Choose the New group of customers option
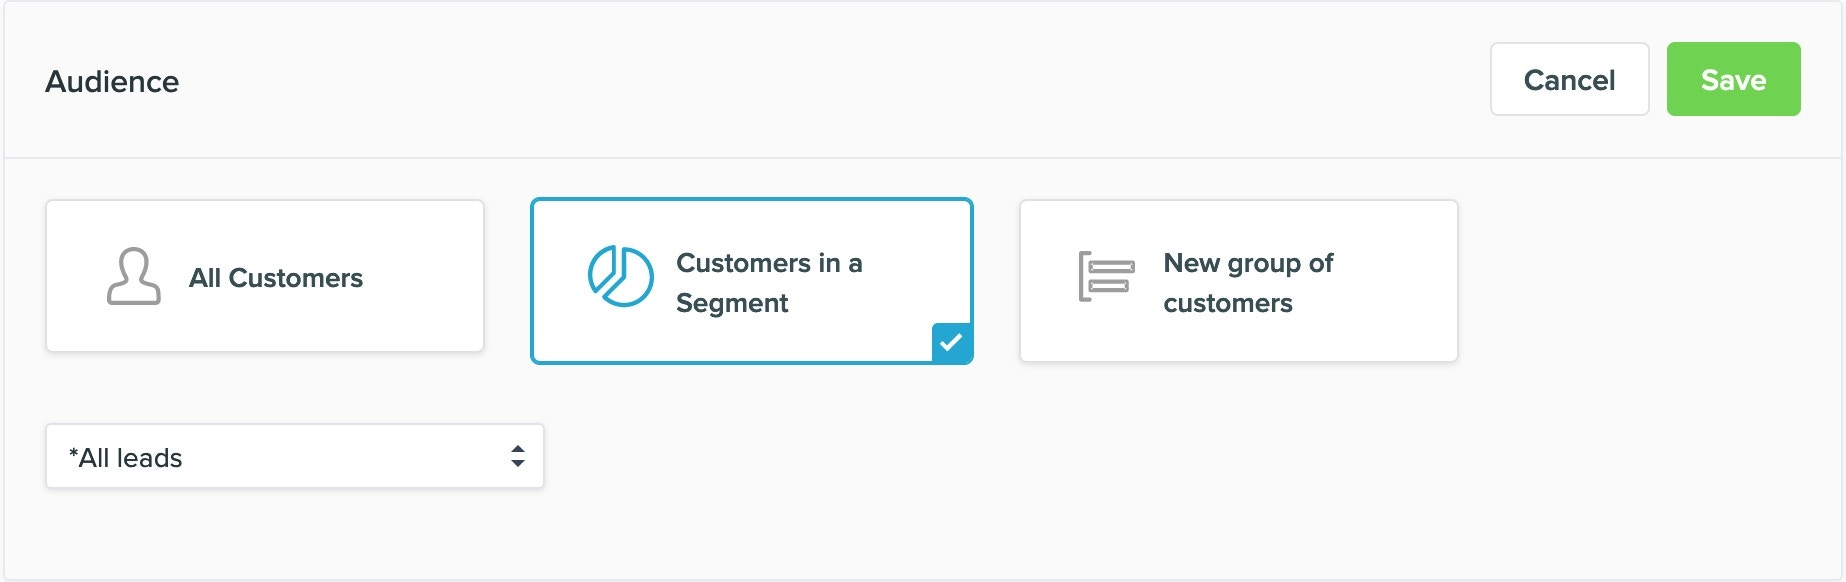 (x=1238, y=281)
